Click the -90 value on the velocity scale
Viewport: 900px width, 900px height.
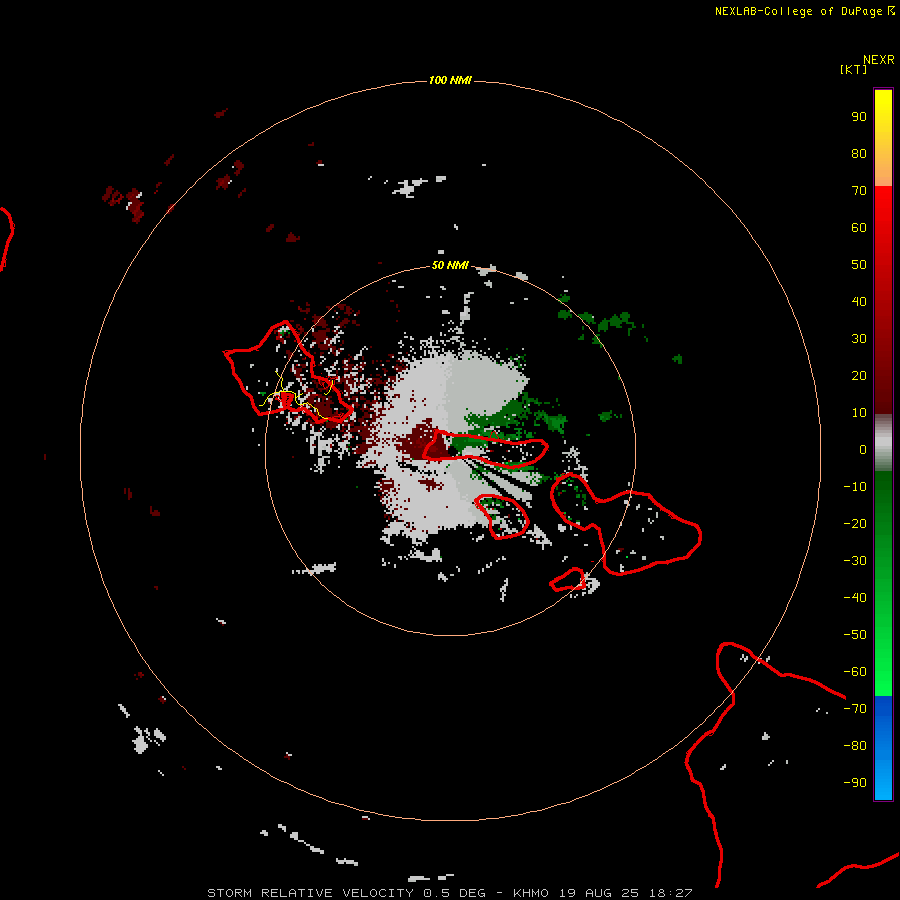[x=855, y=783]
